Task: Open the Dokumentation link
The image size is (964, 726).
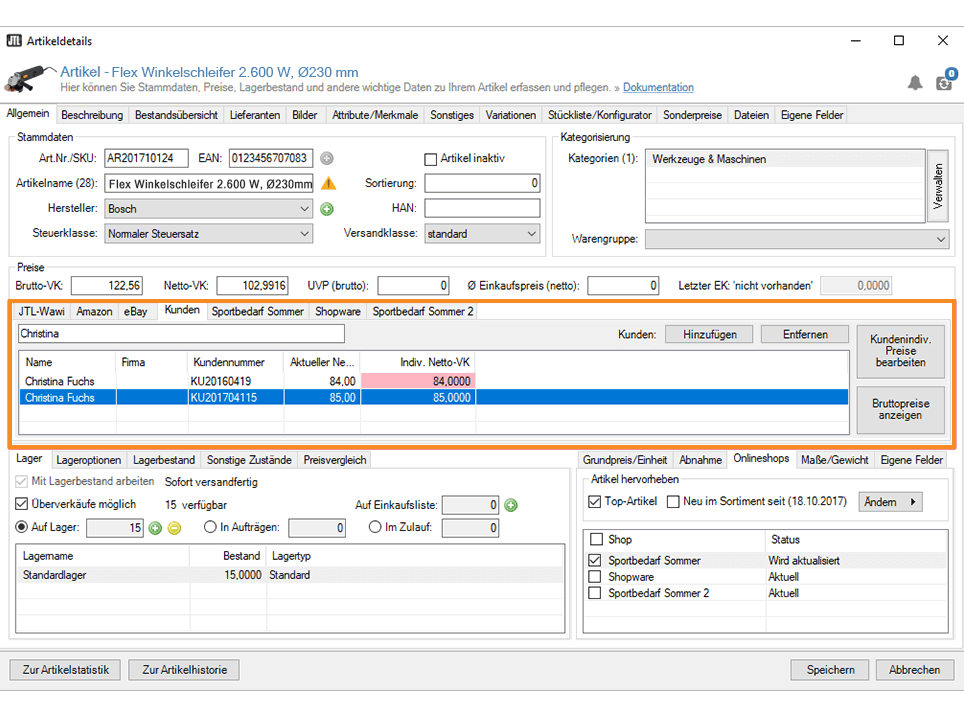Action: click(658, 88)
